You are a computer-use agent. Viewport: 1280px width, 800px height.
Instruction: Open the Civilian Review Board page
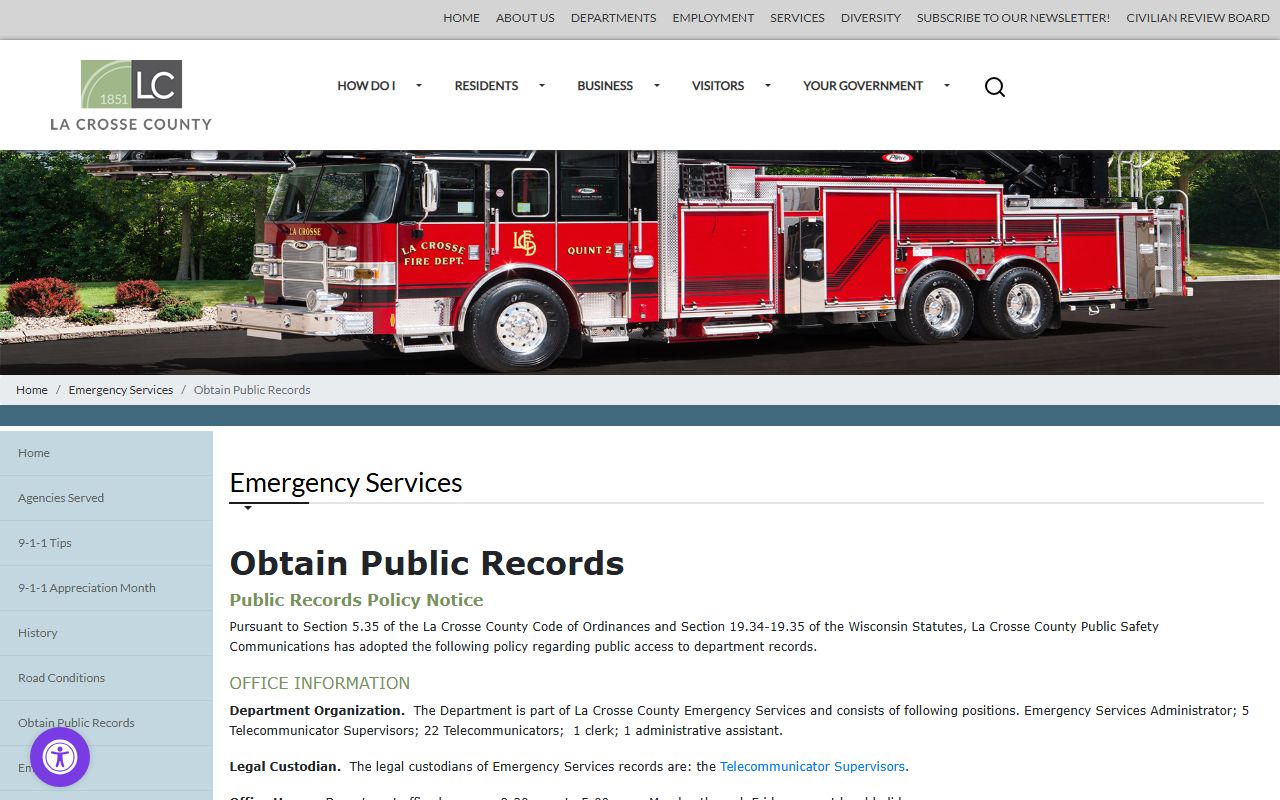[x=1198, y=18]
